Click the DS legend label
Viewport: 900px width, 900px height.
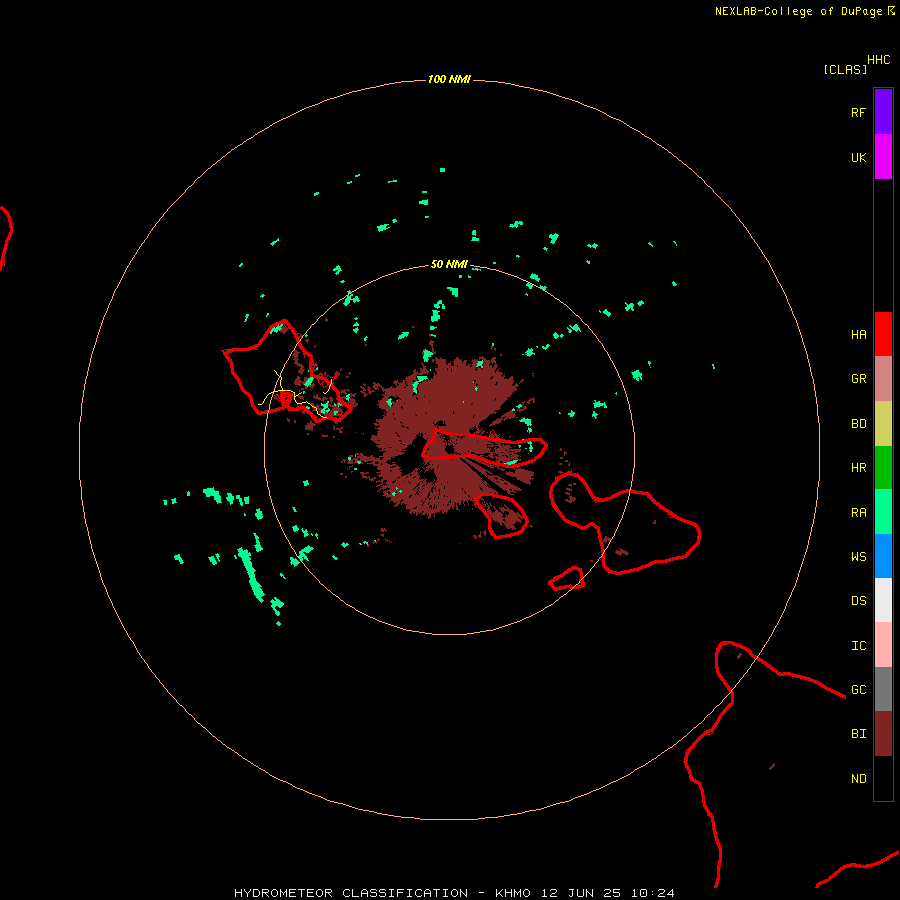tap(858, 601)
